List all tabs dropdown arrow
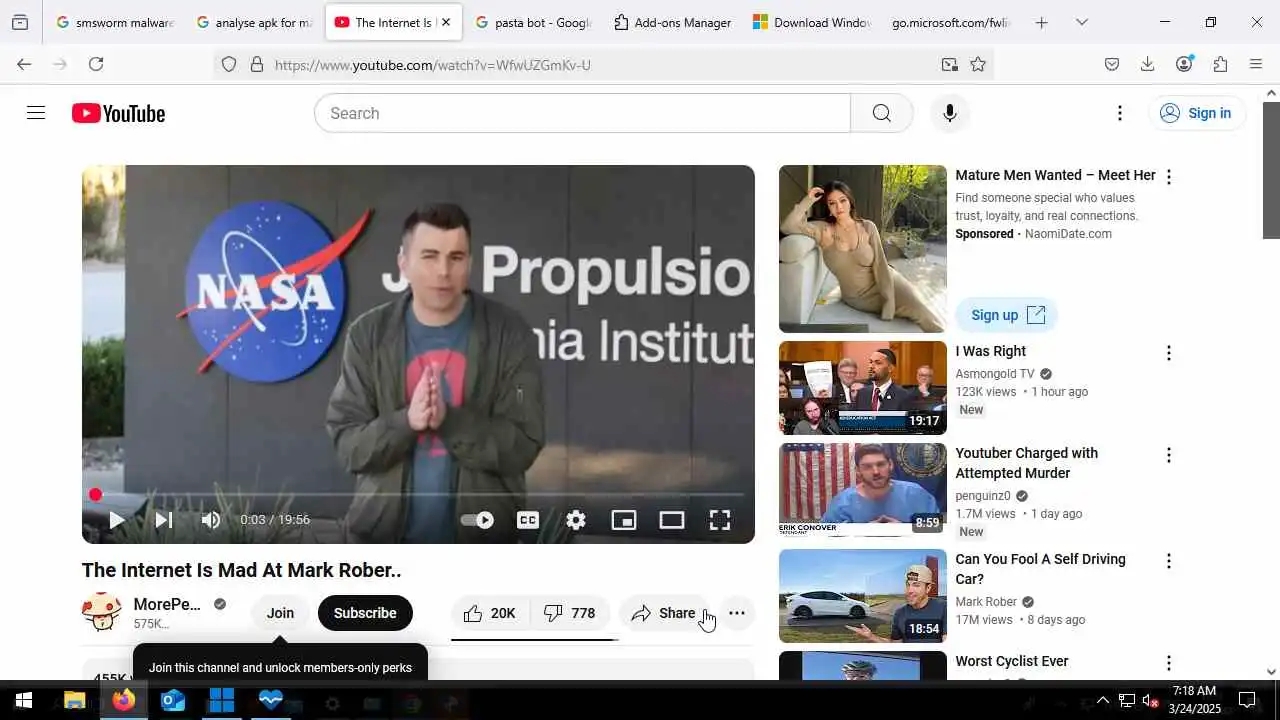 pyautogui.click(x=1081, y=22)
